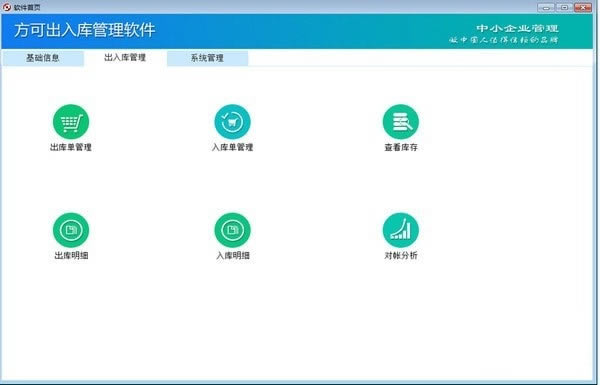Switch to the 系统管理 tab
600x385 pixels.
click(x=207, y=58)
